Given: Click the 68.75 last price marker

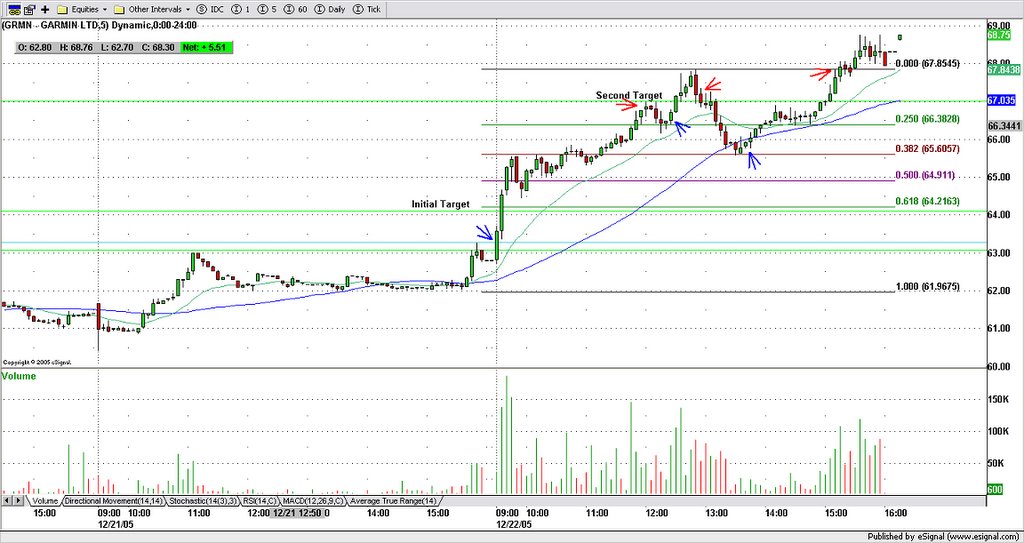Looking at the screenshot, I should click(x=1000, y=35).
